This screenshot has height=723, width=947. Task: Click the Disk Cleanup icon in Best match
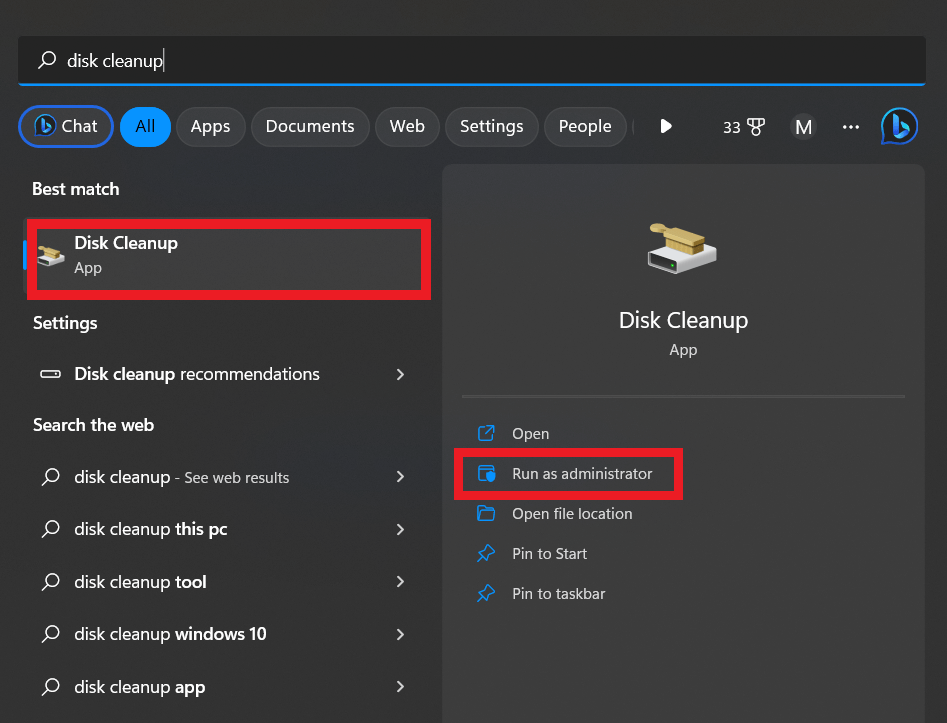coord(51,255)
